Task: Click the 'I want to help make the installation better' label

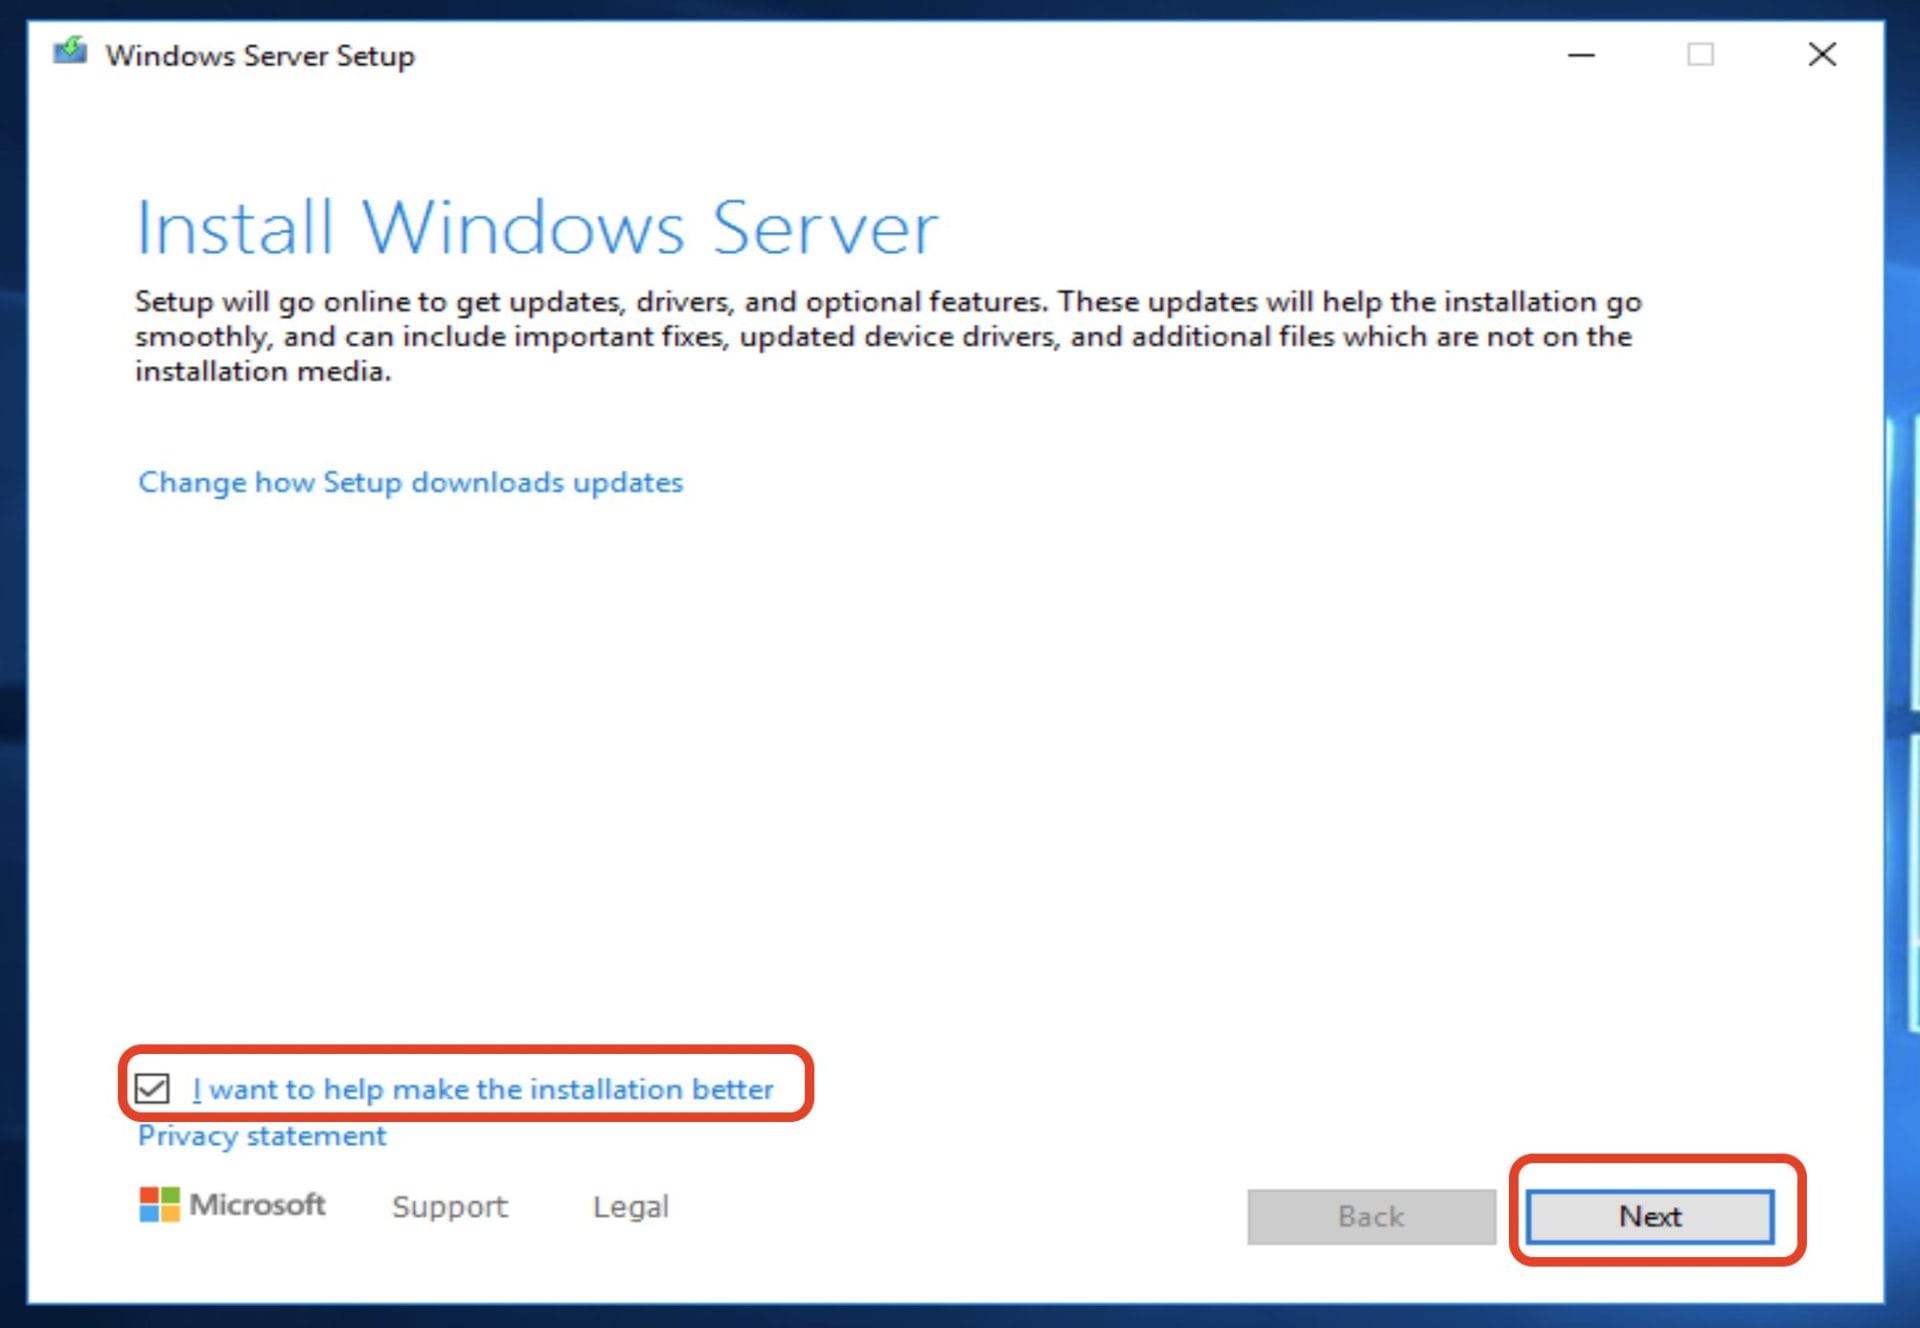Action: (x=483, y=1090)
